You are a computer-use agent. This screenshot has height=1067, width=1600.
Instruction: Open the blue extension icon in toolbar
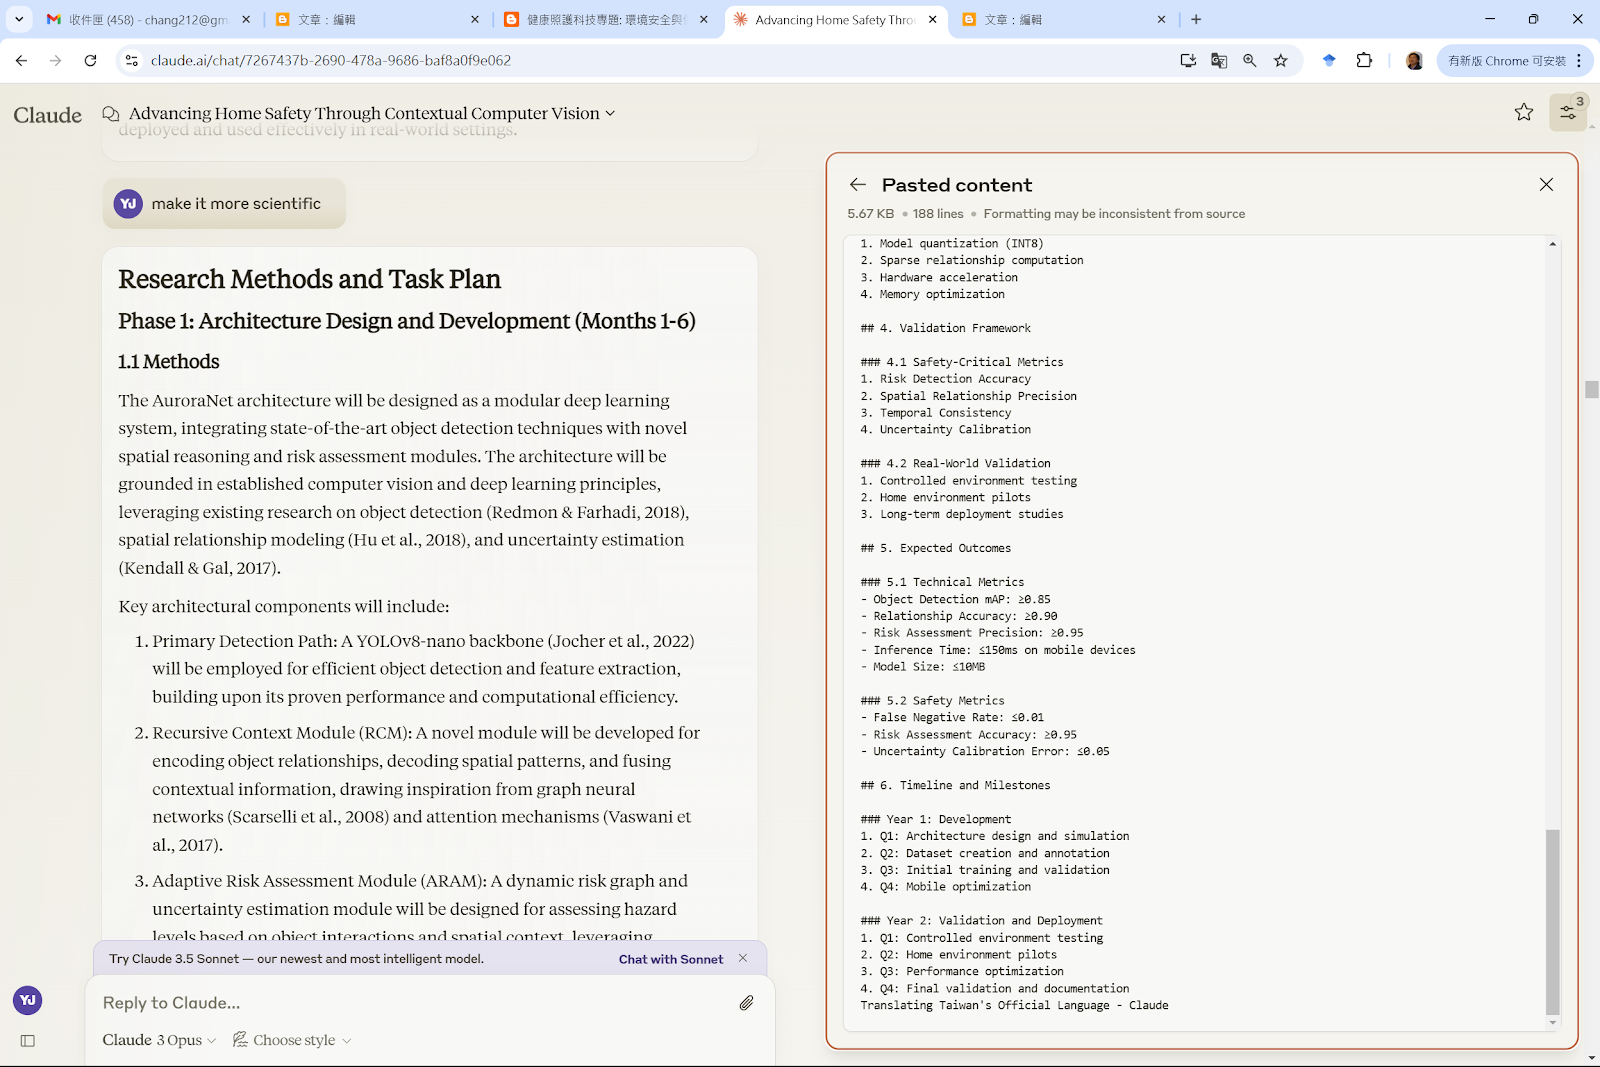coord(1329,61)
